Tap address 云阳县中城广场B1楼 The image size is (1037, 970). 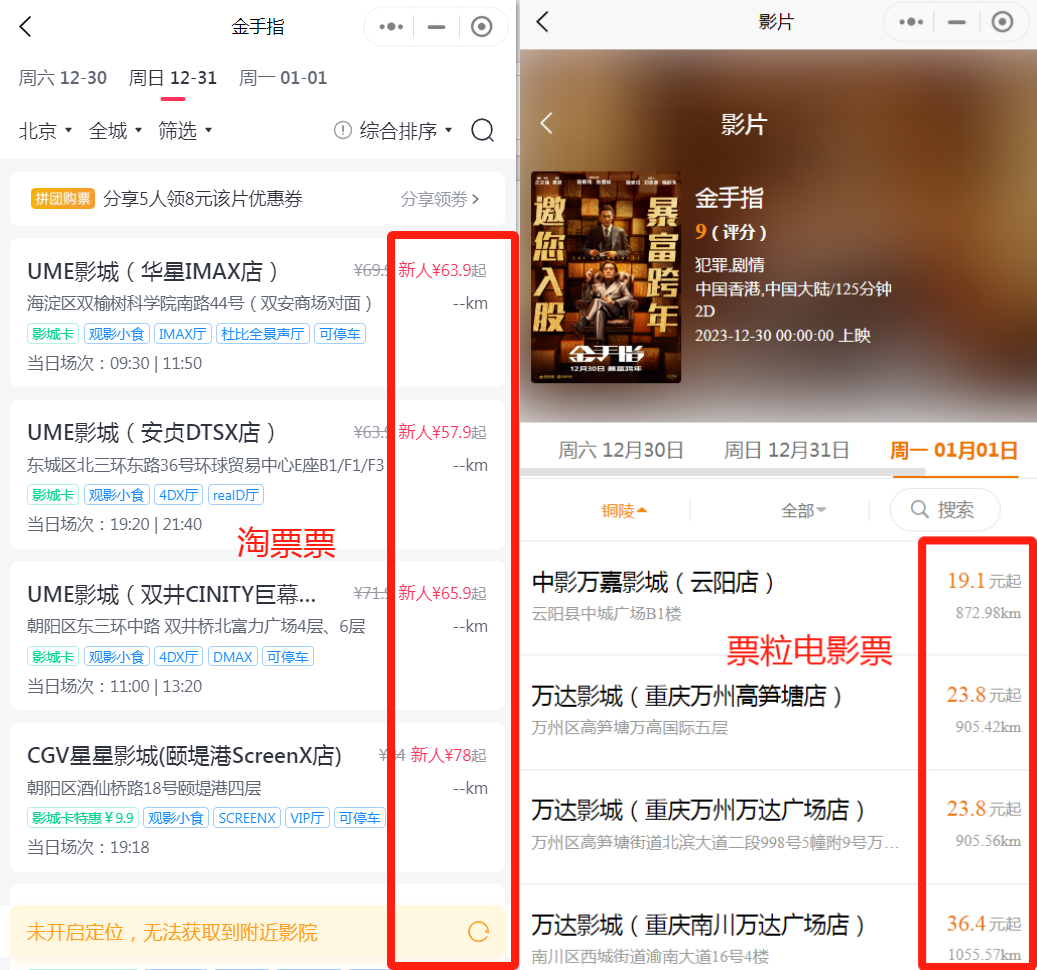[x=606, y=614]
